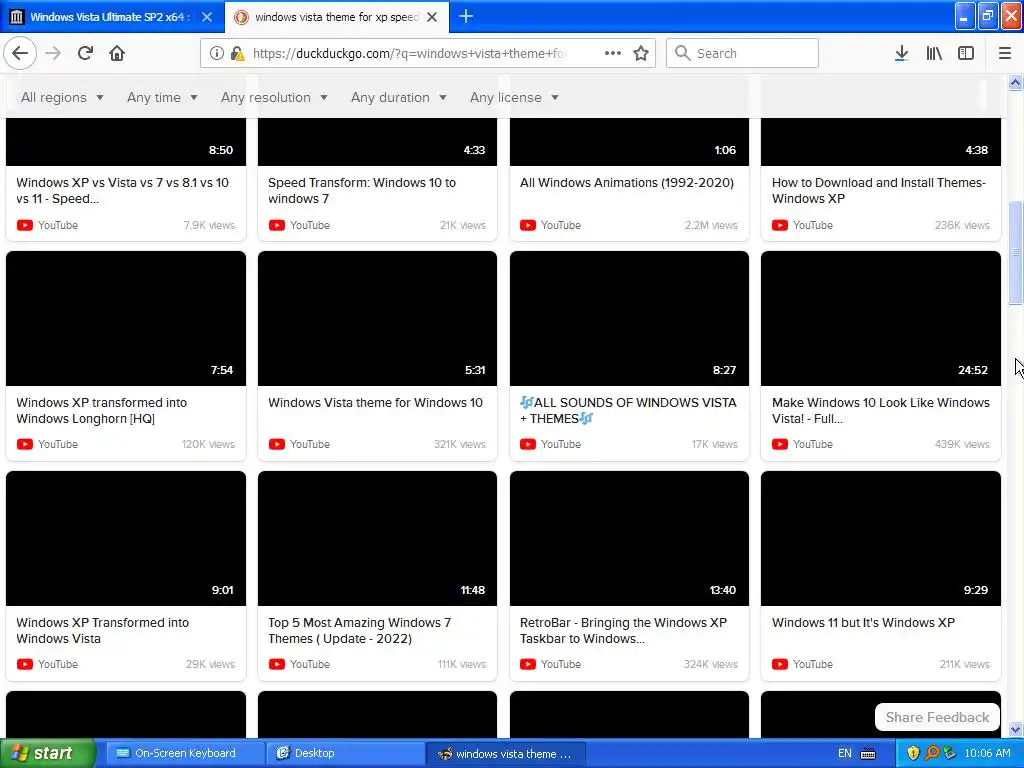This screenshot has height=768, width=1024.
Task: Click the 13:40 RetroBar video thumbnail
Action: tap(629, 539)
